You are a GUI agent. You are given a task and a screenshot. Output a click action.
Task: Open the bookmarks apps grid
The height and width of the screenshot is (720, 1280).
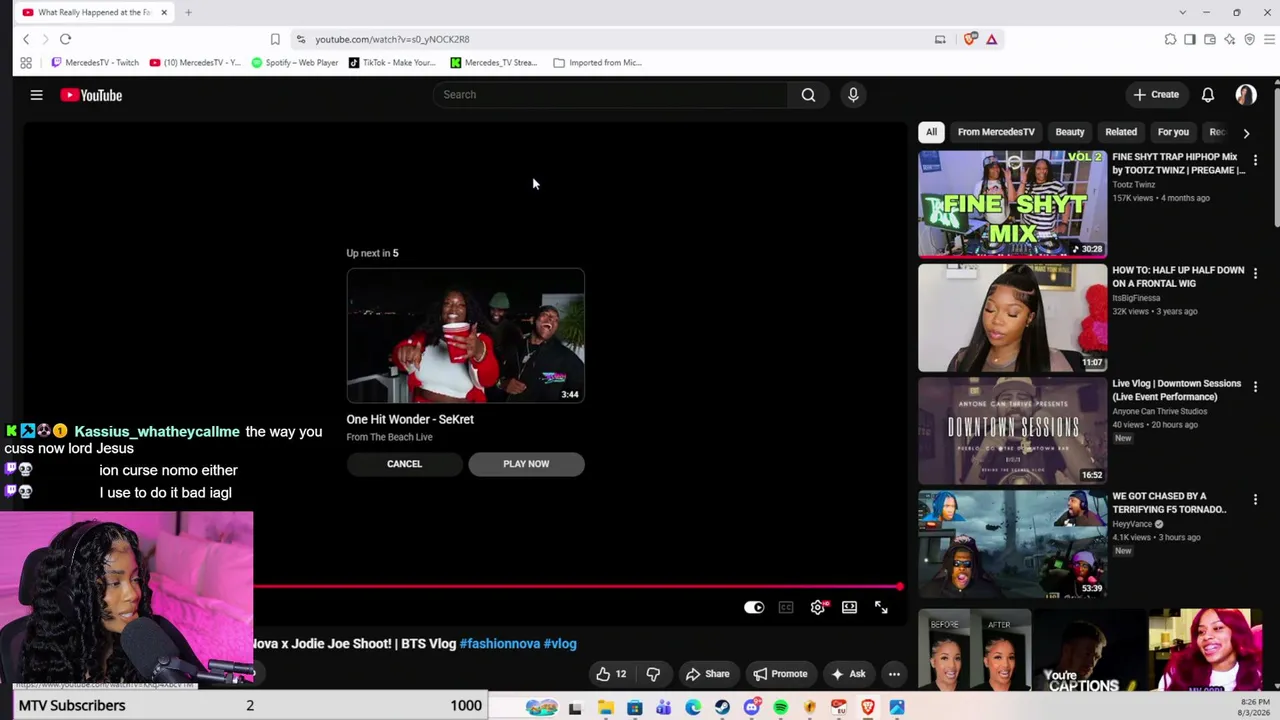(x=26, y=62)
